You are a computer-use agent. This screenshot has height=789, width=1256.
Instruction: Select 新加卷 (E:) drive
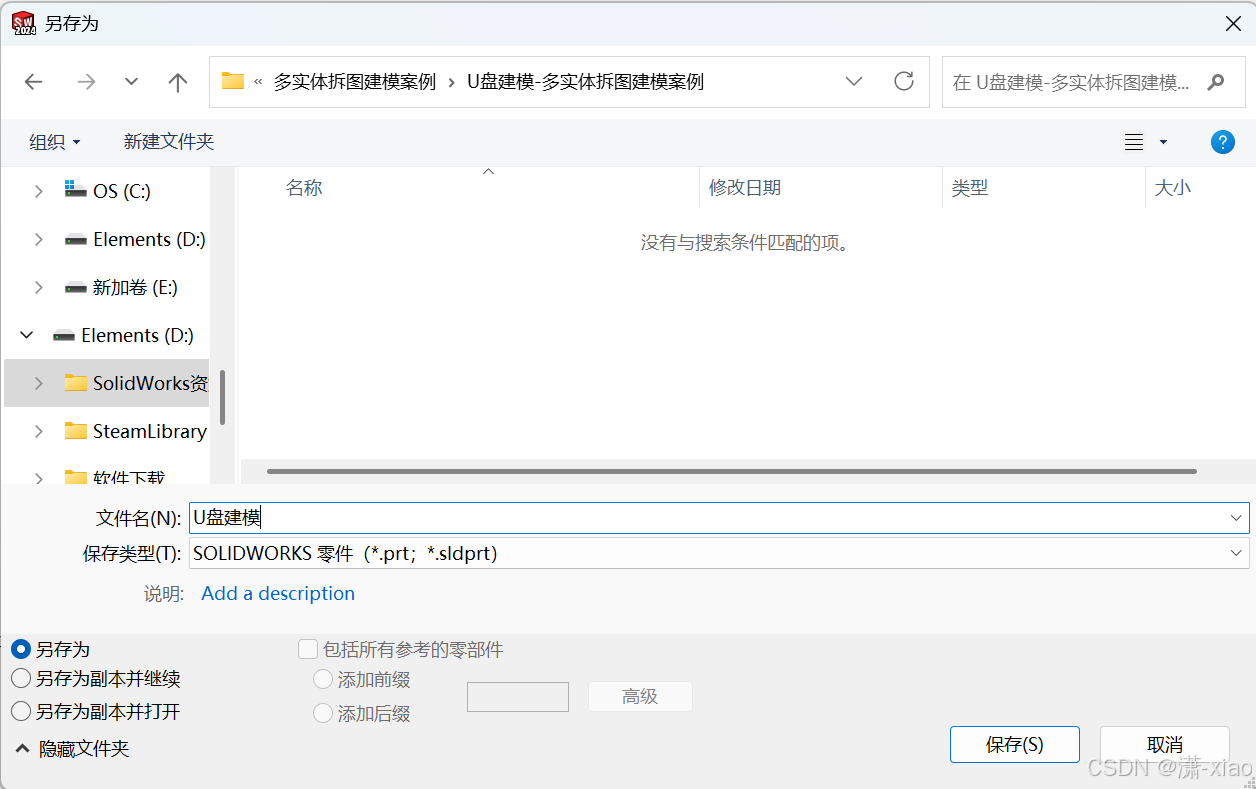click(x=120, y=287)
